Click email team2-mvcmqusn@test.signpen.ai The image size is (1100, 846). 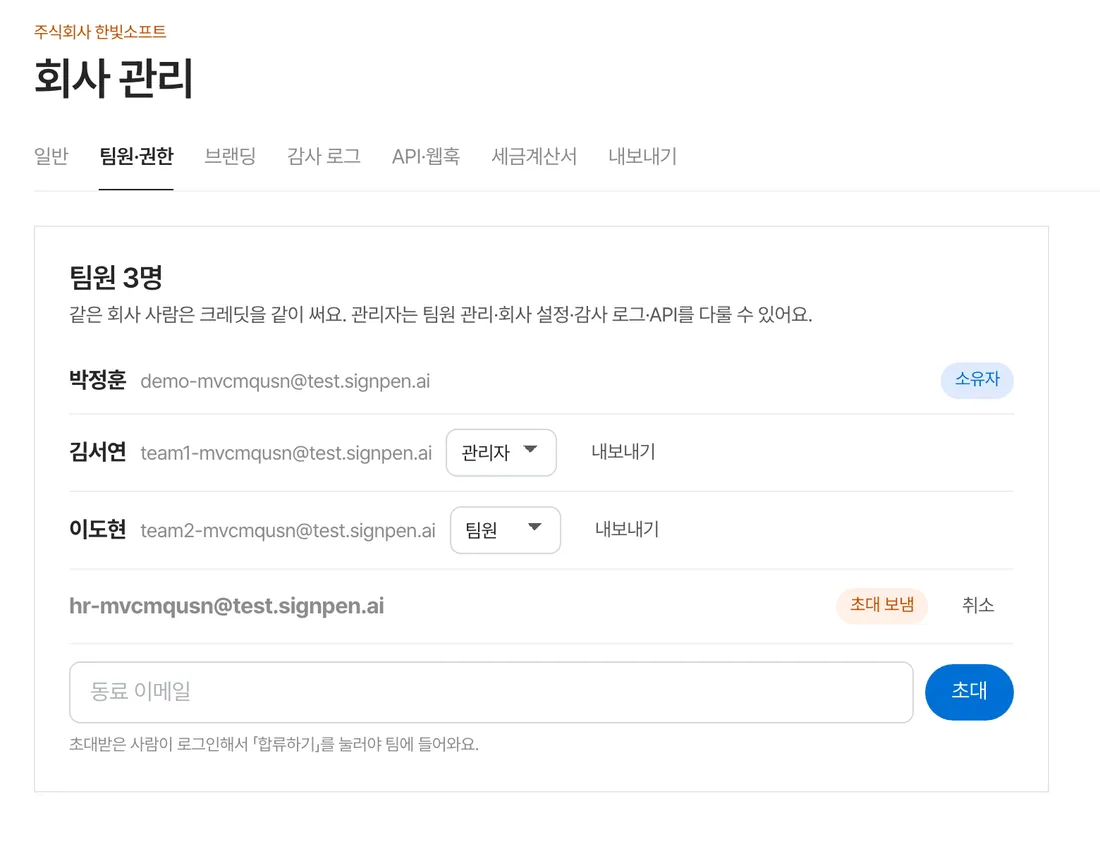click(x=288, y=530)
